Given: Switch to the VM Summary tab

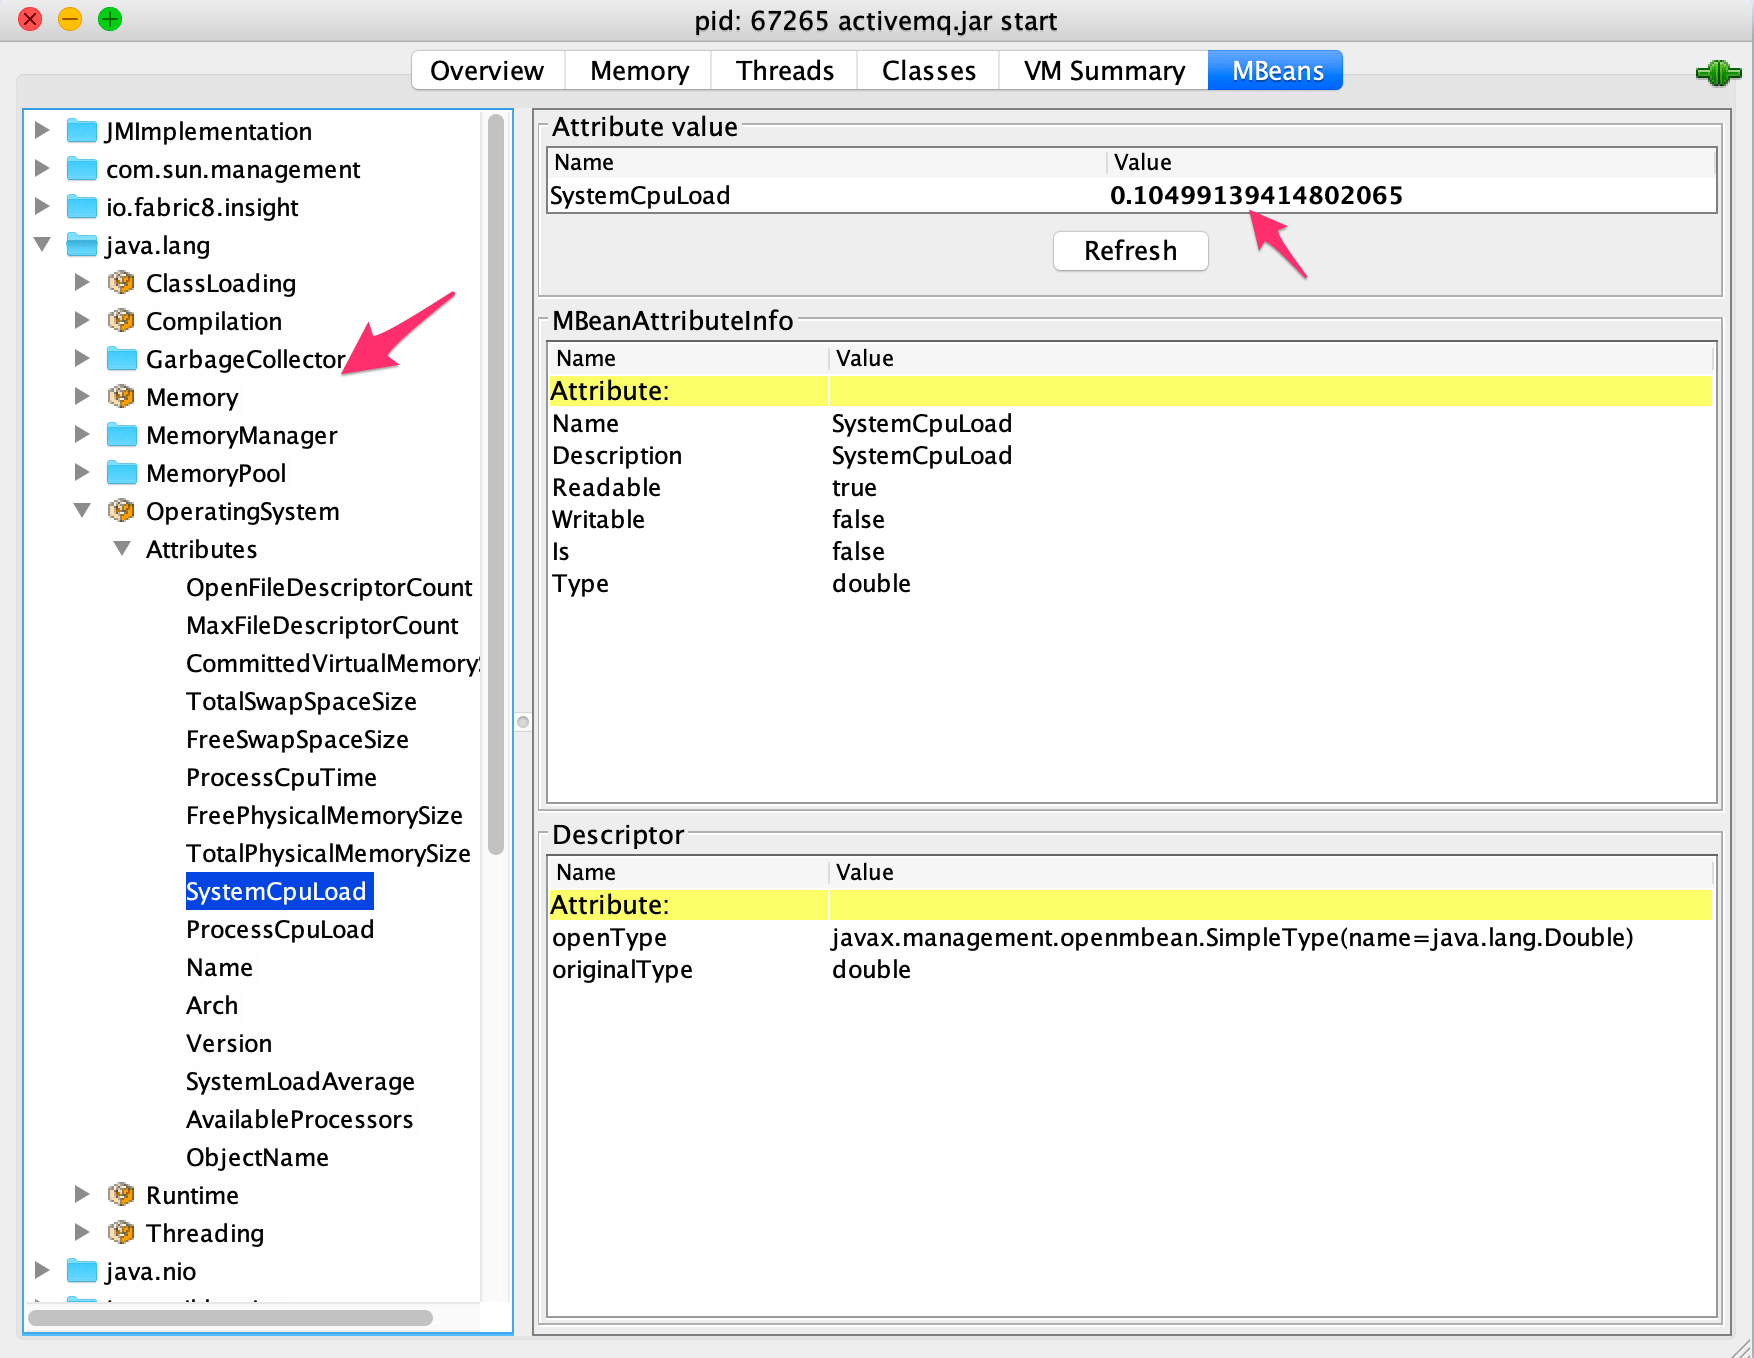Looking at the screenshot, I should (1104, 71).
